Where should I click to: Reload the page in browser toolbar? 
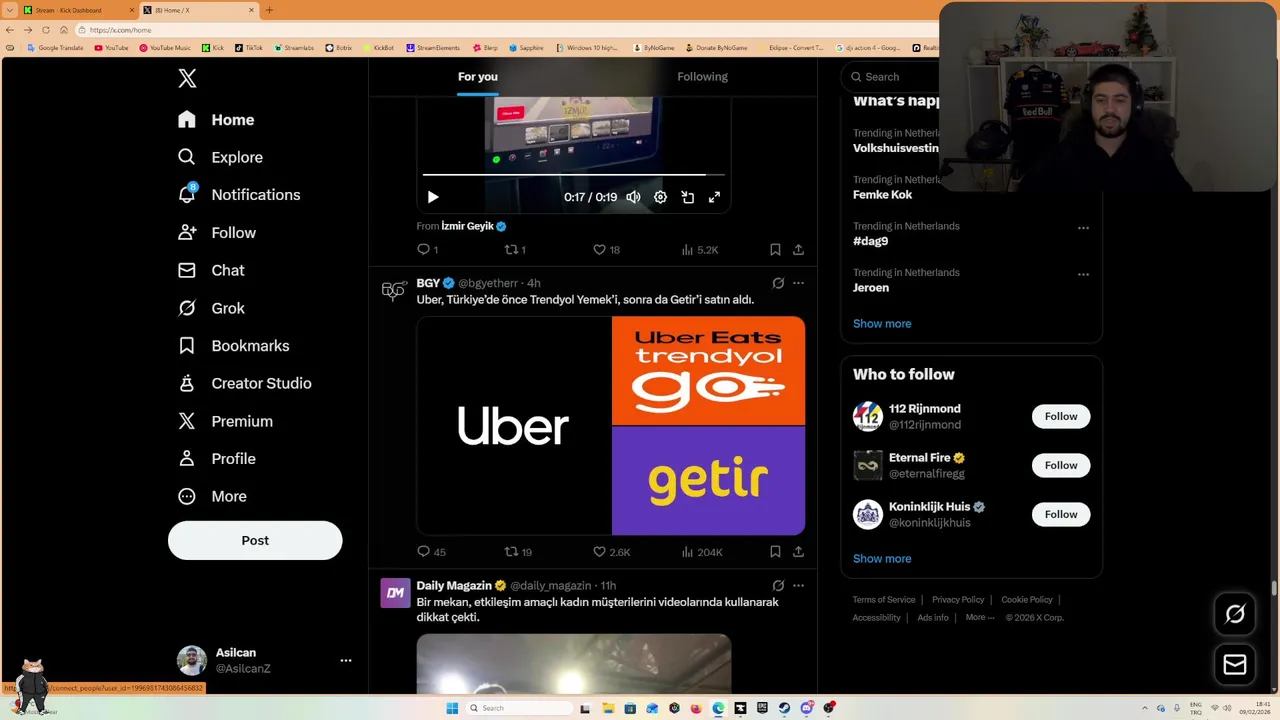[x=46, y=30]
